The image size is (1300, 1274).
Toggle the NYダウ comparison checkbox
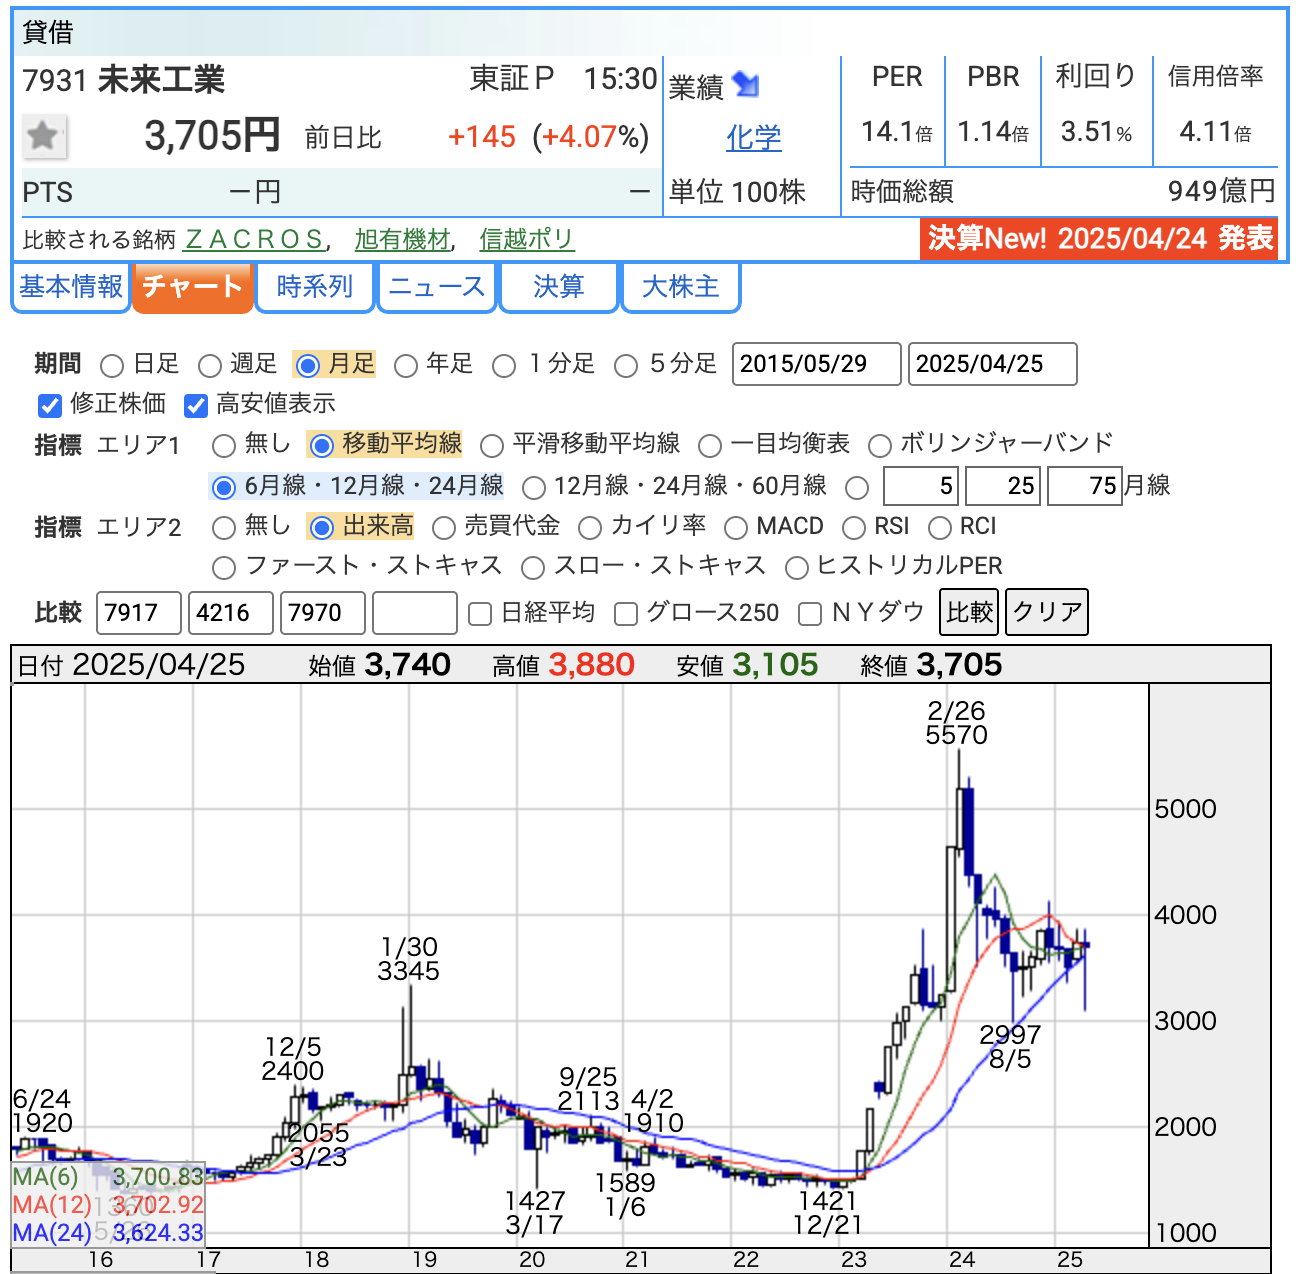[x=810, y=614]
